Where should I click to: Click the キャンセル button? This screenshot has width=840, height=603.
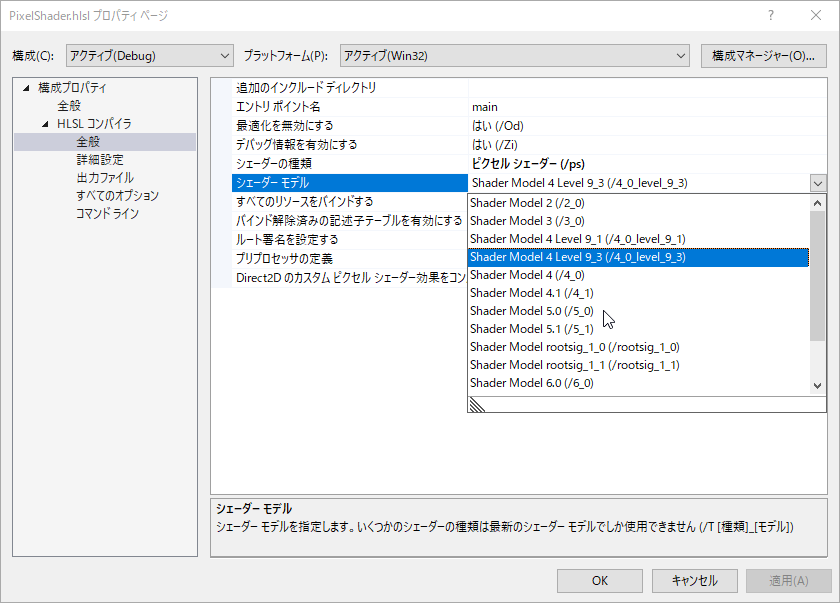pos(695,581)
